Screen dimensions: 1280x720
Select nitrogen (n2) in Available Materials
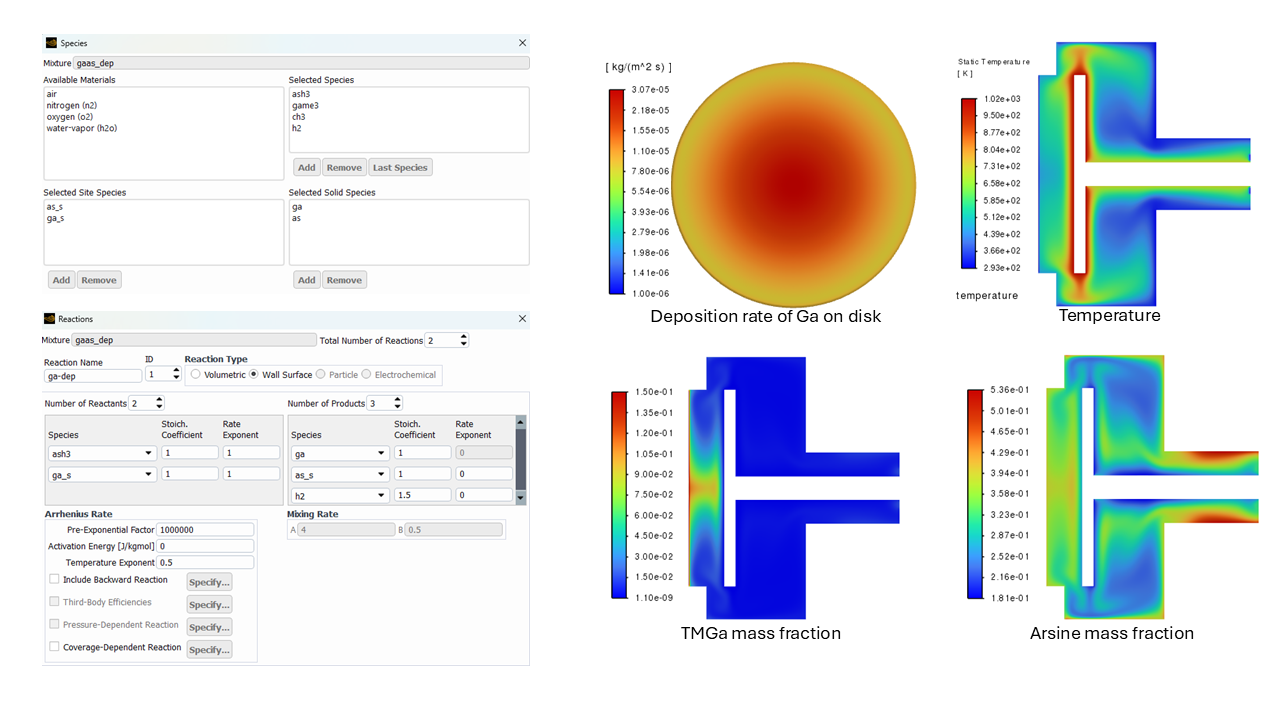pyautogui.click(x=71, y=105)
